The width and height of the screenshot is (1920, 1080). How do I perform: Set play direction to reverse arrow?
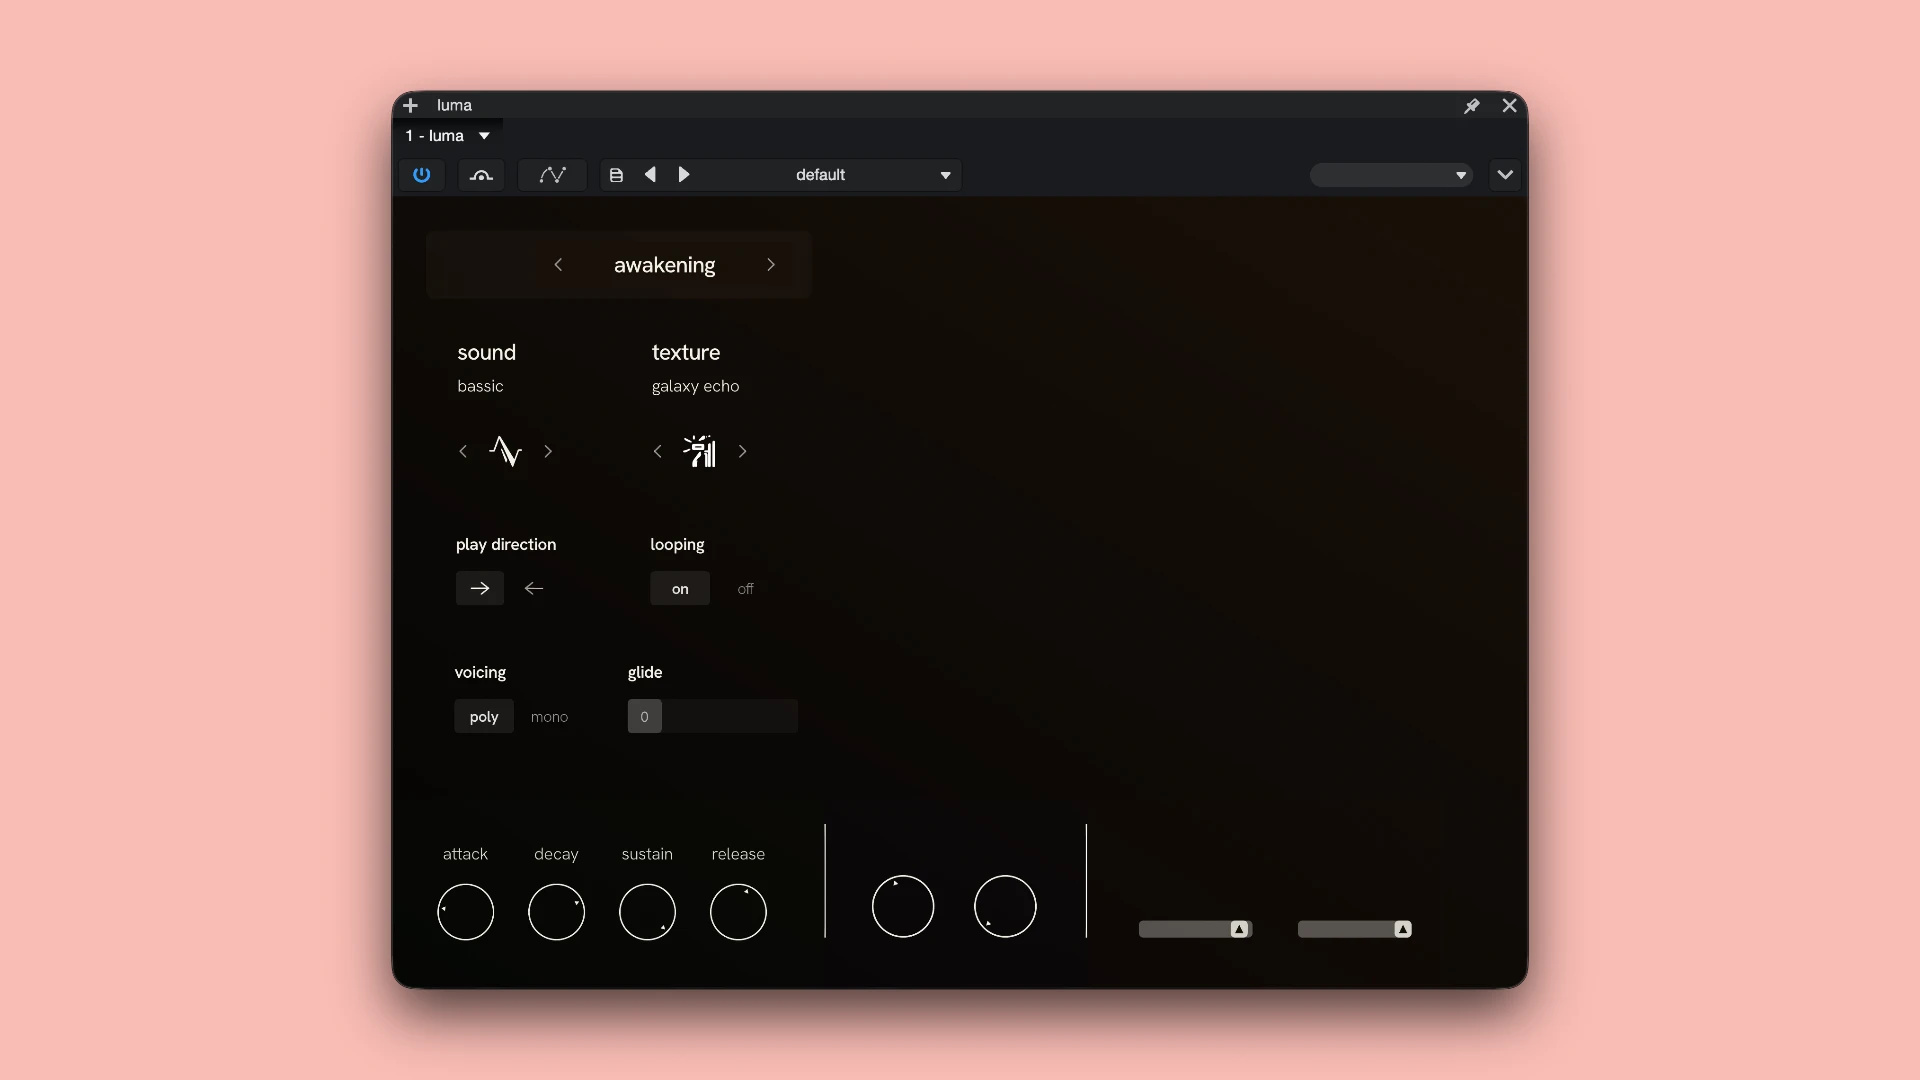click(534, 588)
